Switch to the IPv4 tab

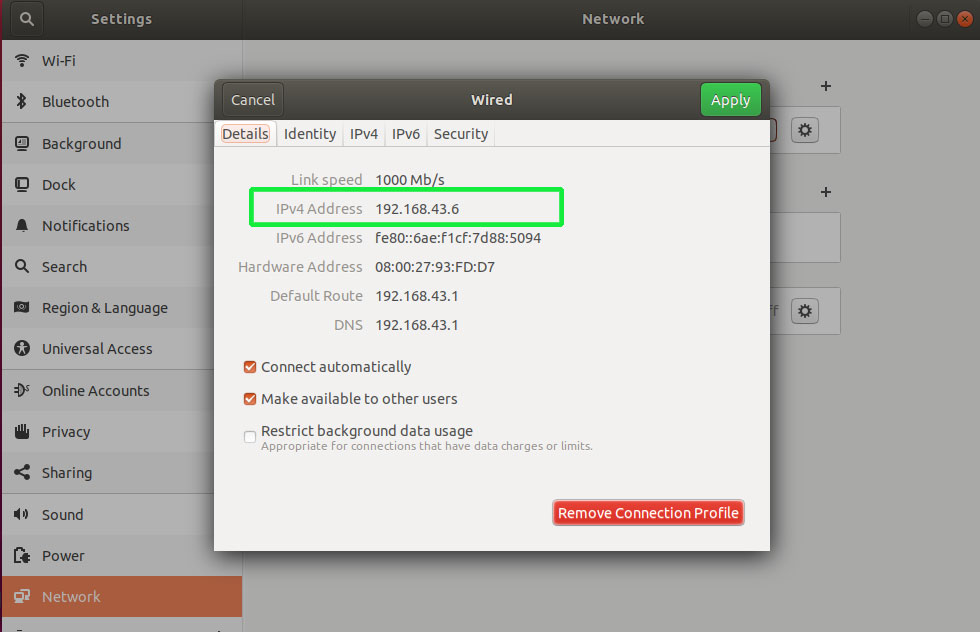click(x=364, y=134)
